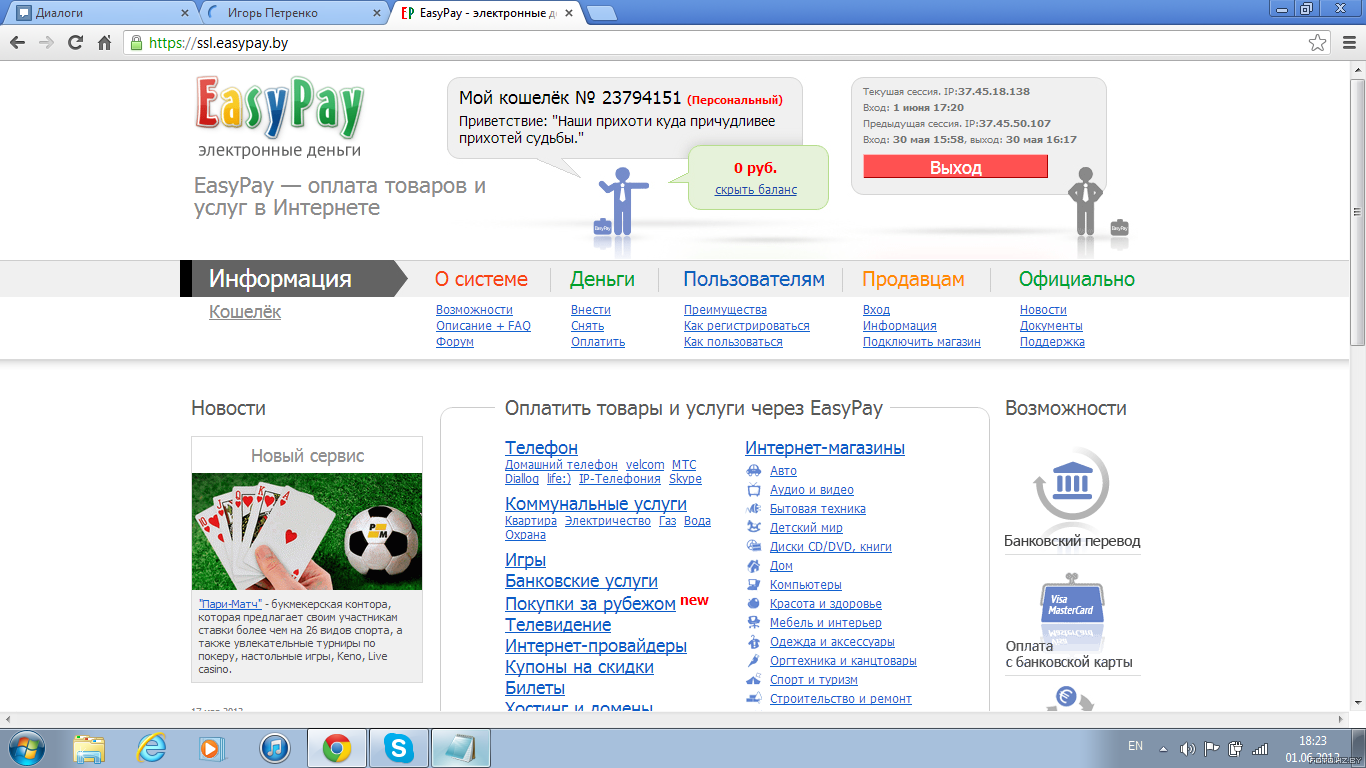The image size is (1366, 768).
Task: Launch Internet Explorer from the taskbar
Action: [x=152, y=748]
